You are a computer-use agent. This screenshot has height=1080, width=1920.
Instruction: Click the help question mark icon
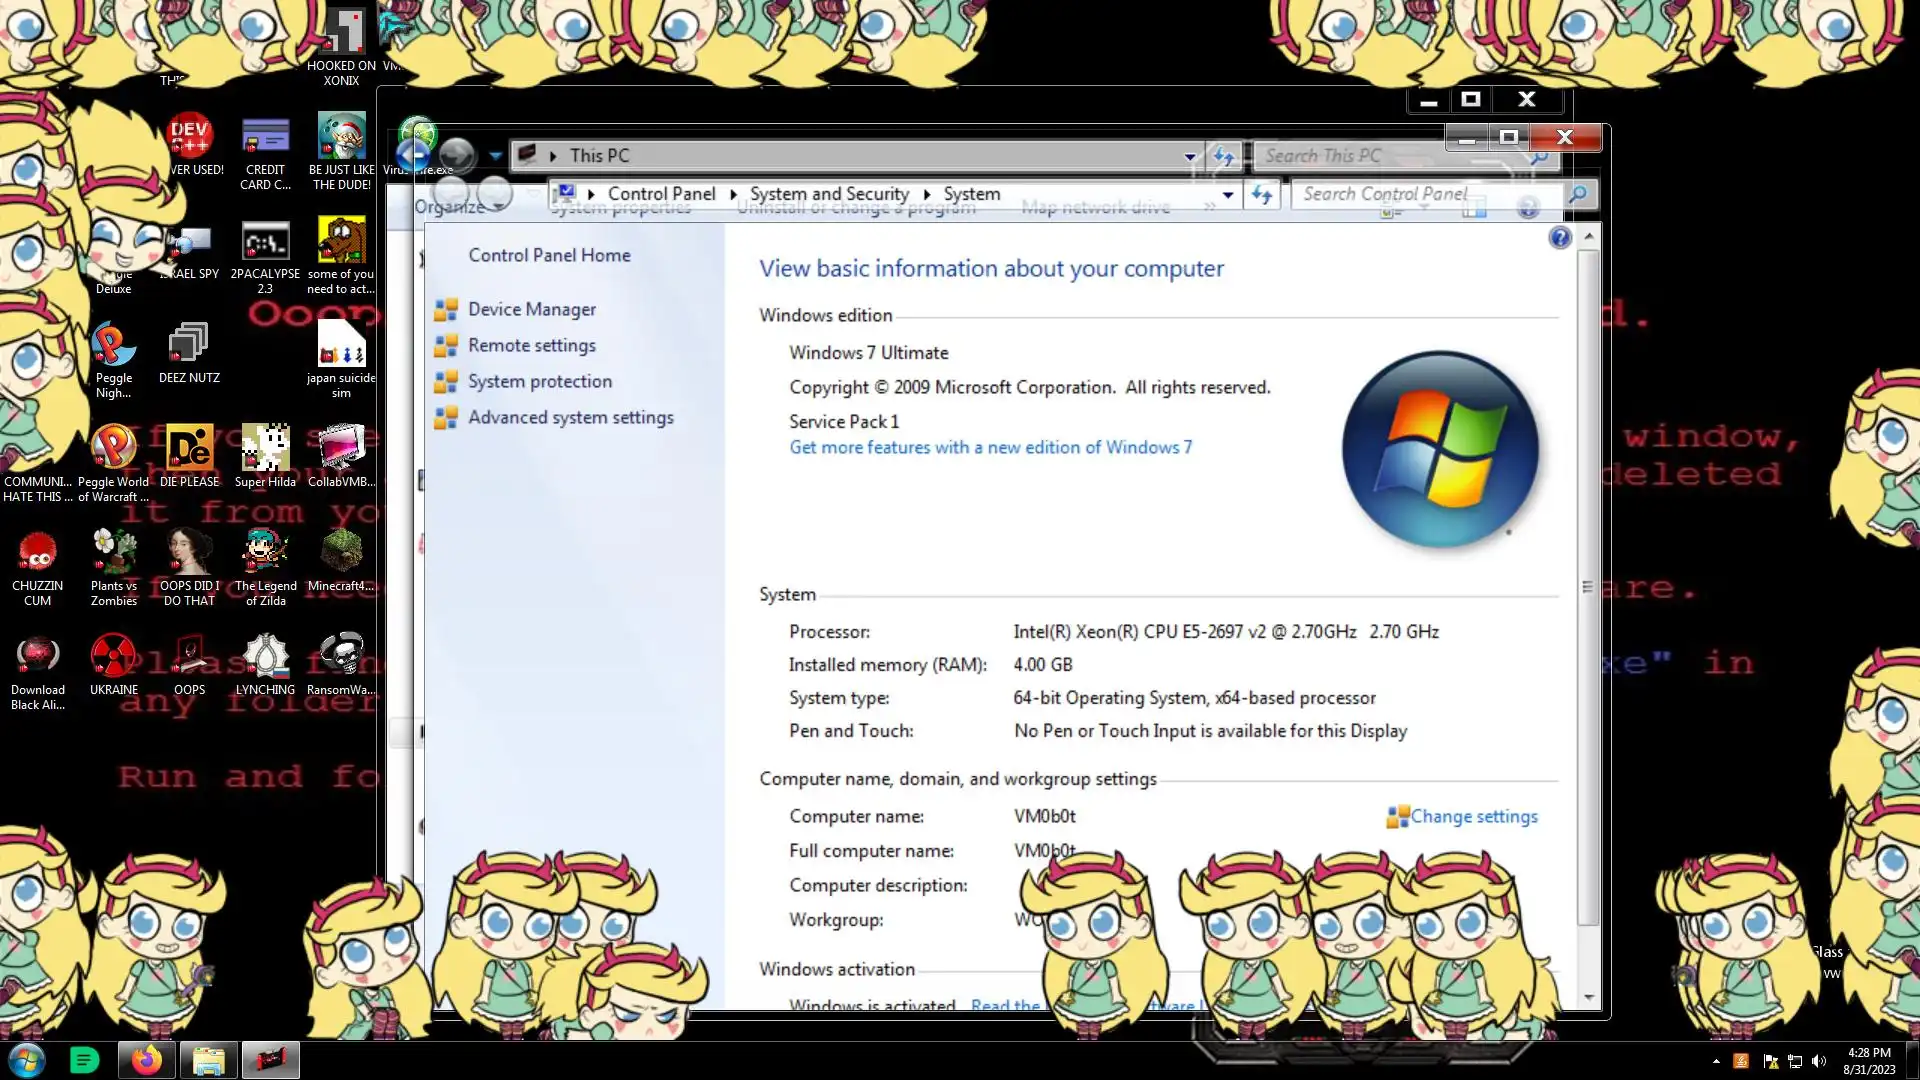coord(1559,238)
